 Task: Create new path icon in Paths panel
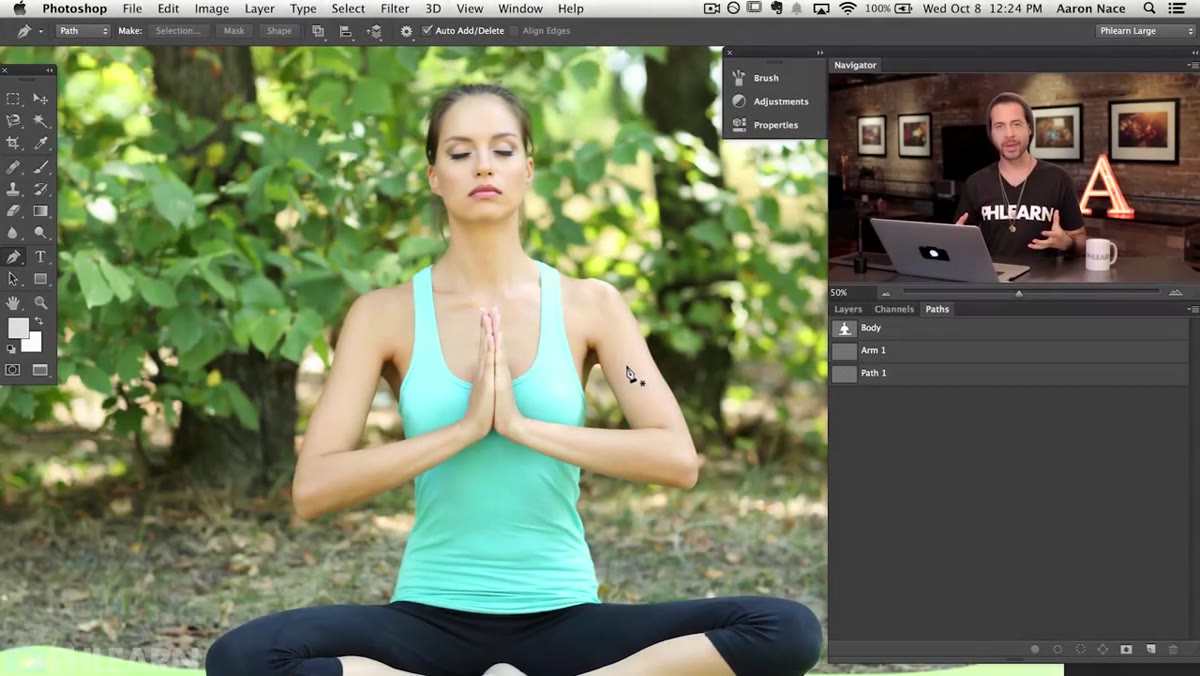1150,650
